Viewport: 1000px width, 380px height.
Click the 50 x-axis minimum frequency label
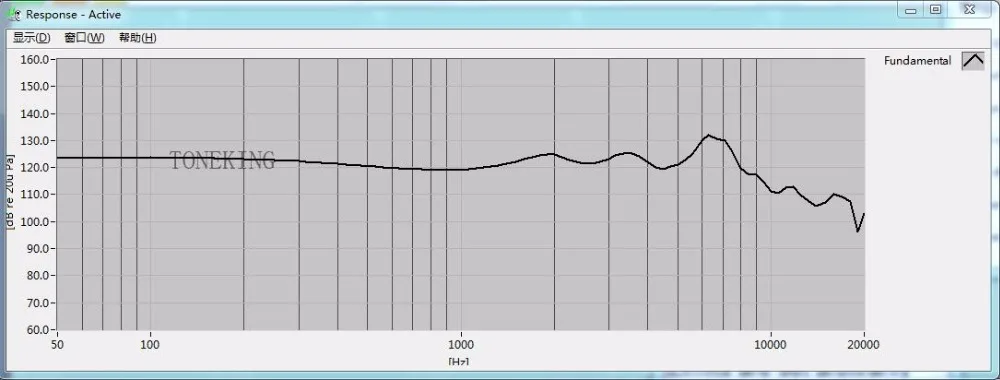click(x=57, y=344)
